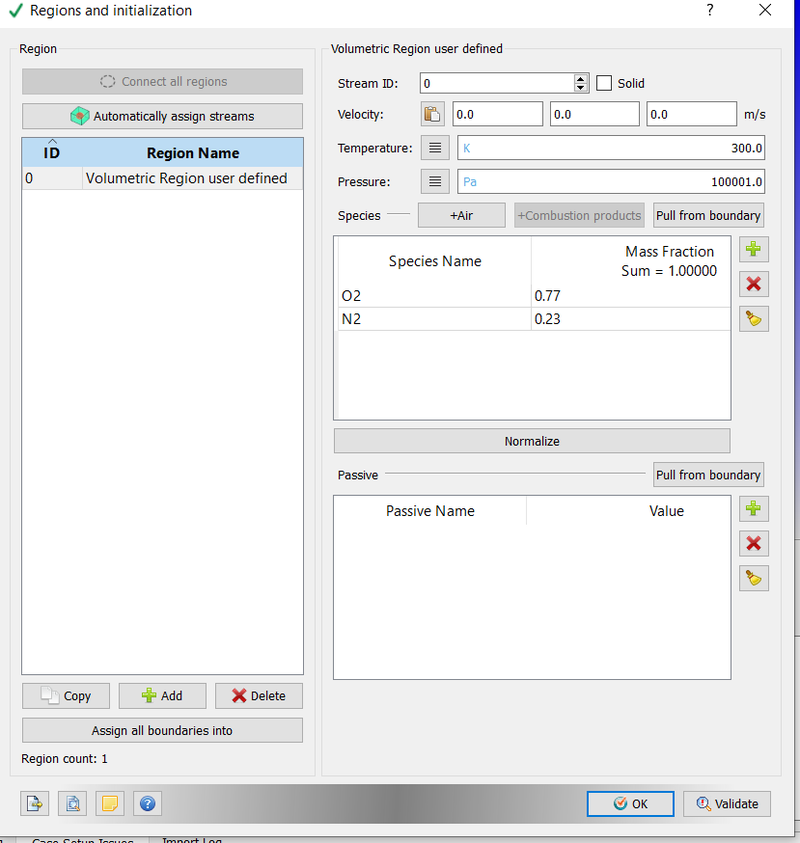Paste velocity values from clipboard
Screen dimensions: 800x843
pos(434,113)
